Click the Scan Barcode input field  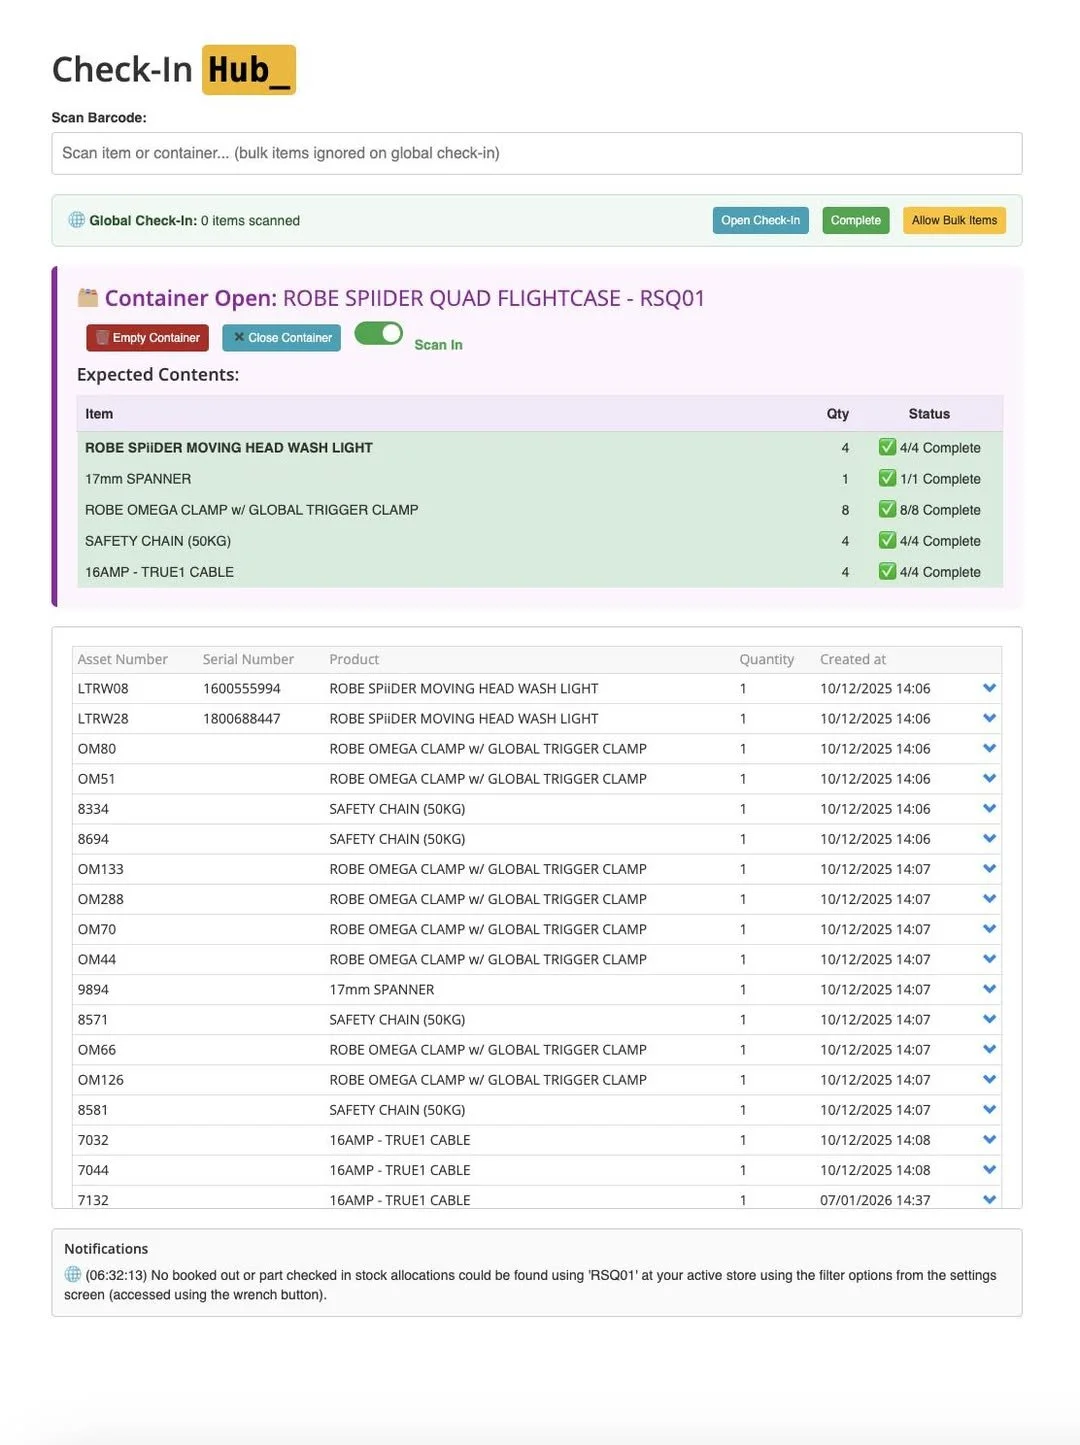click(x=536, y=153)
